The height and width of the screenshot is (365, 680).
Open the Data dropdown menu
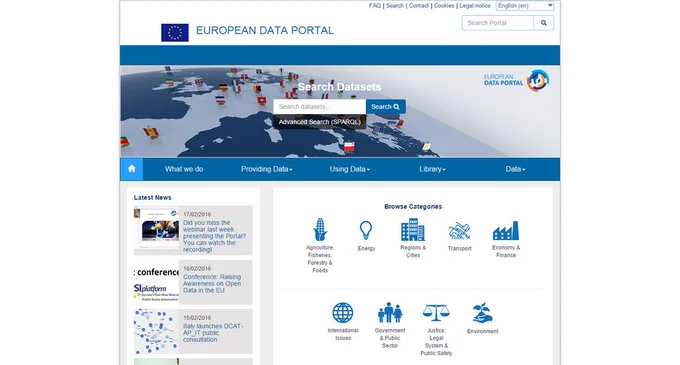pyautogui.click(x=515, y=169)
